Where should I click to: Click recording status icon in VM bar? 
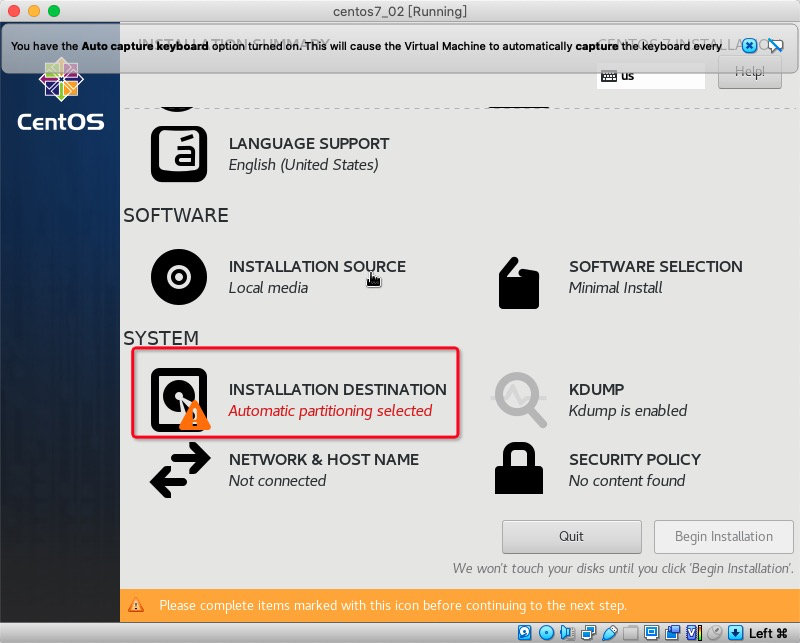click(672, 633)
